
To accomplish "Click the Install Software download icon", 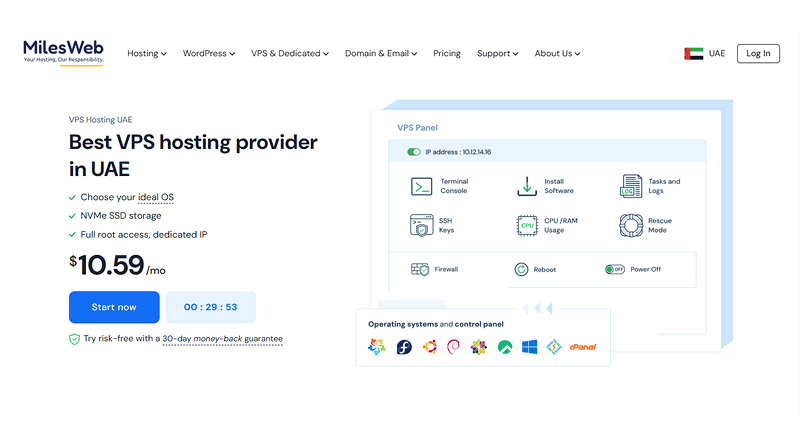I will pyautogui.click(x=527, y=186).
